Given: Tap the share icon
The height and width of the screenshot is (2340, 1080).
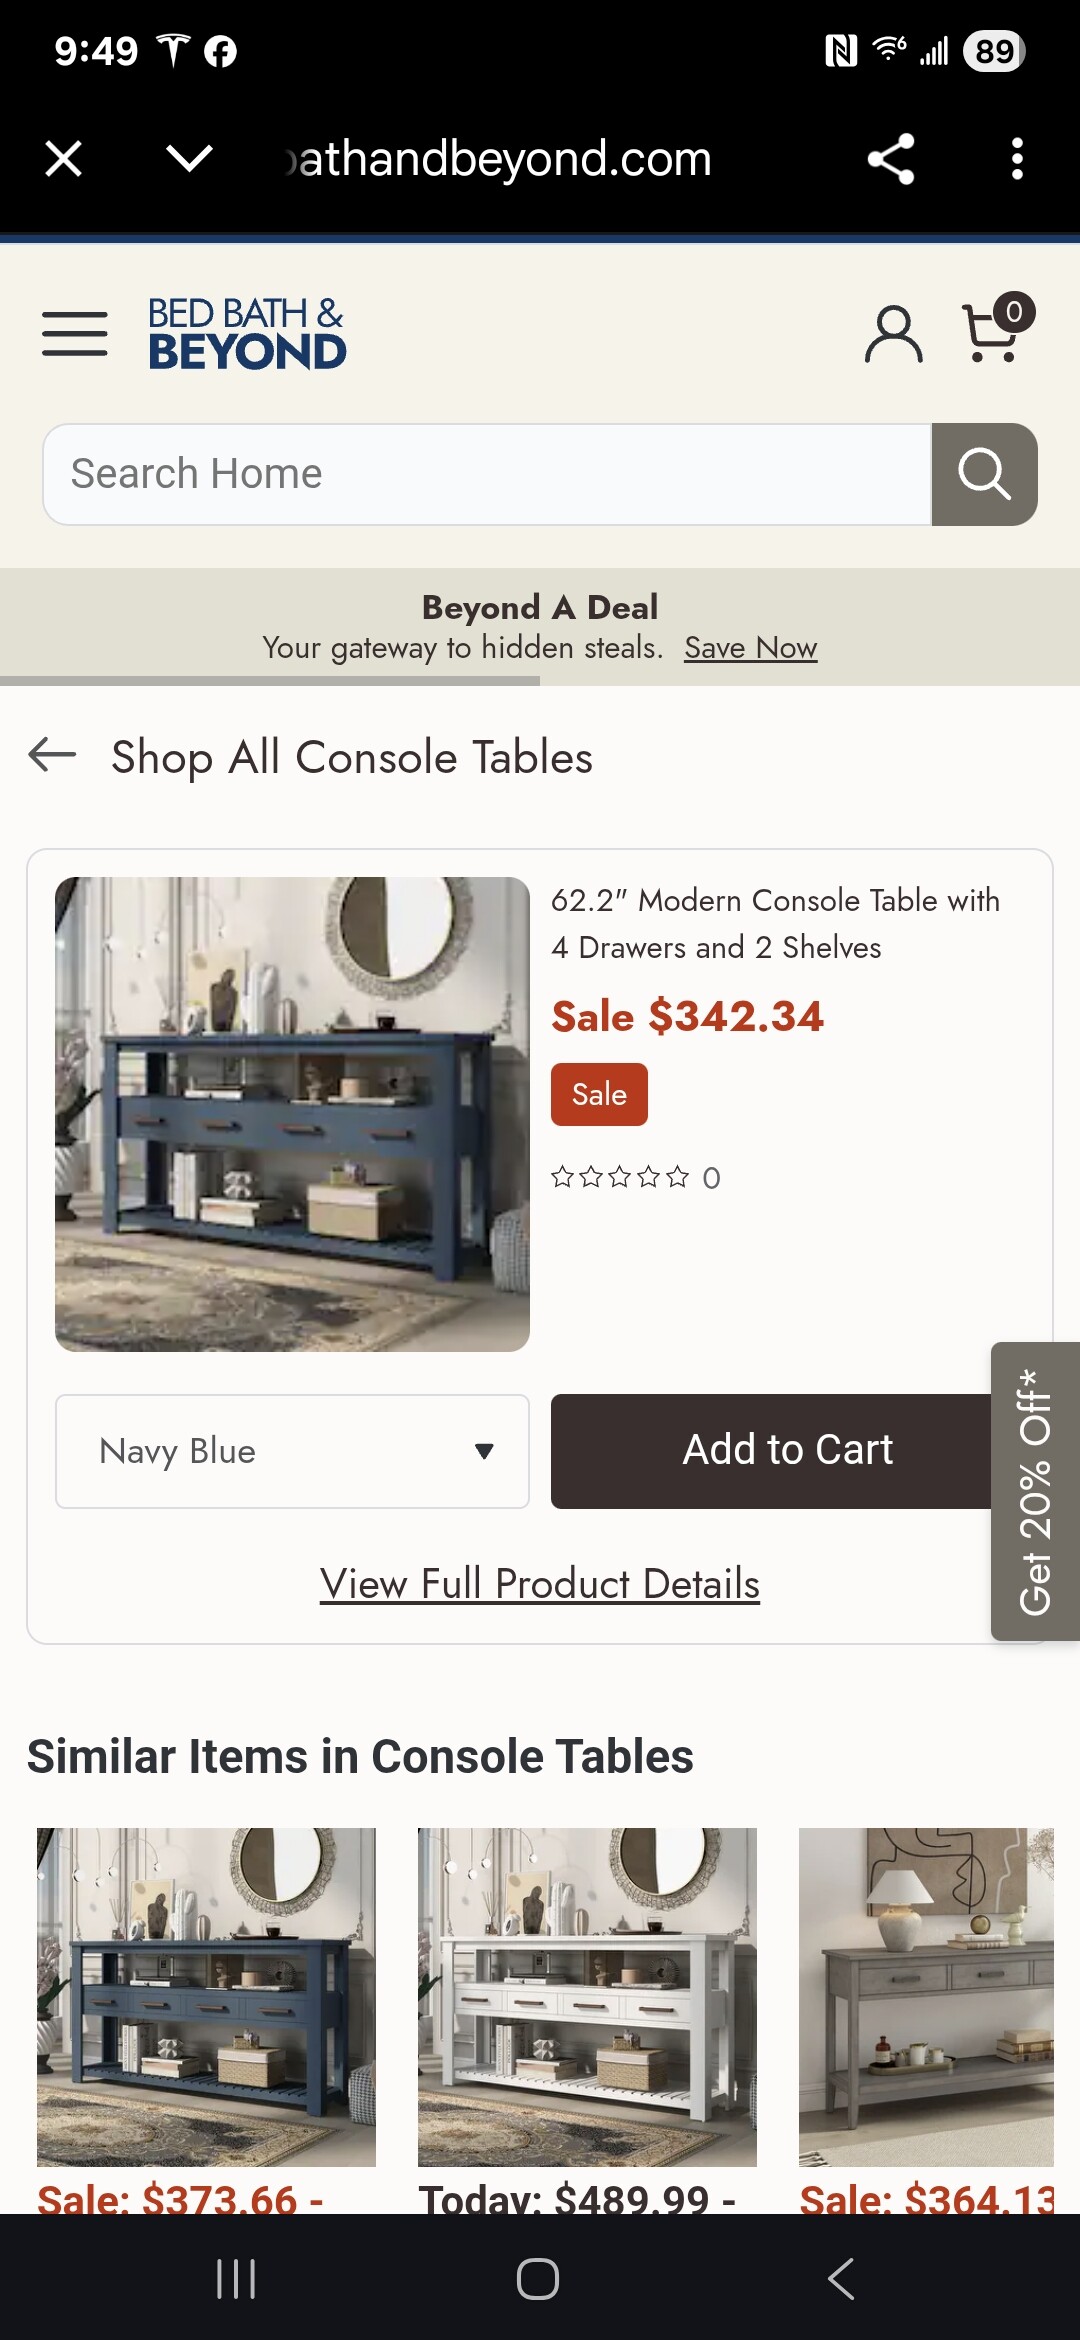Looking at the screenshot, I should tap(890, 158).
